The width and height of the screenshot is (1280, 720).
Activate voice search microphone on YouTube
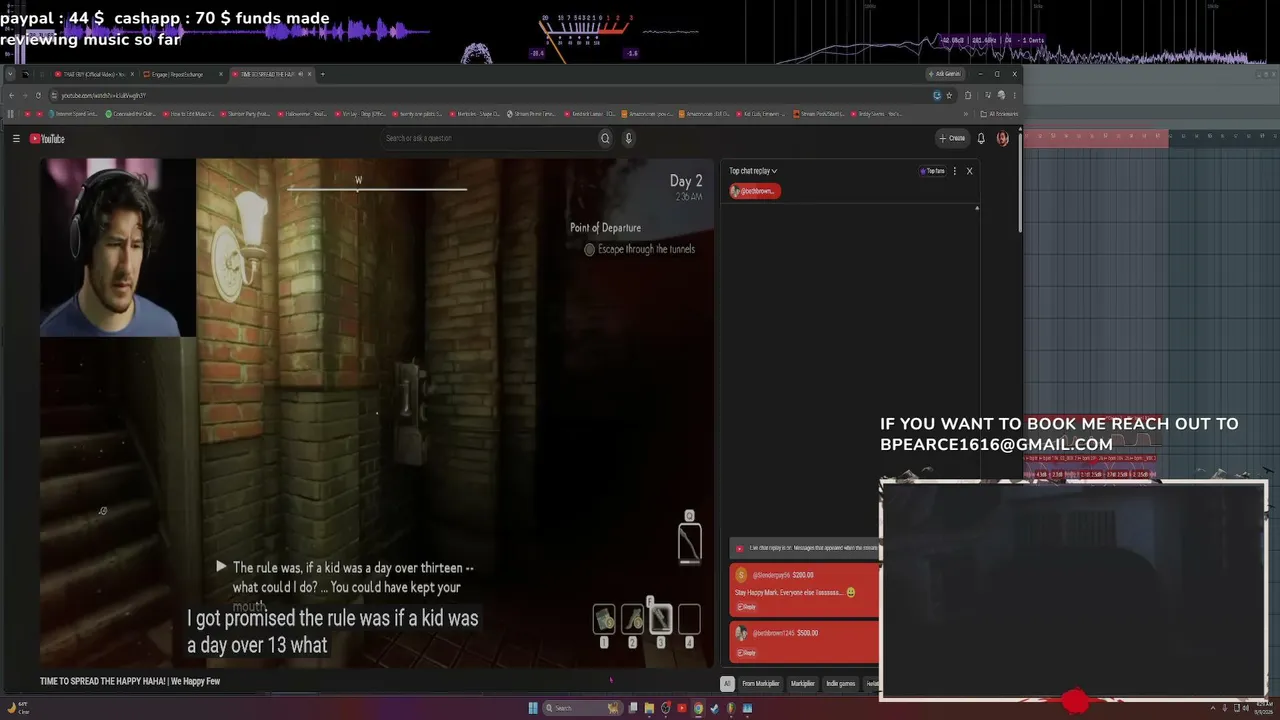point(628,138)
